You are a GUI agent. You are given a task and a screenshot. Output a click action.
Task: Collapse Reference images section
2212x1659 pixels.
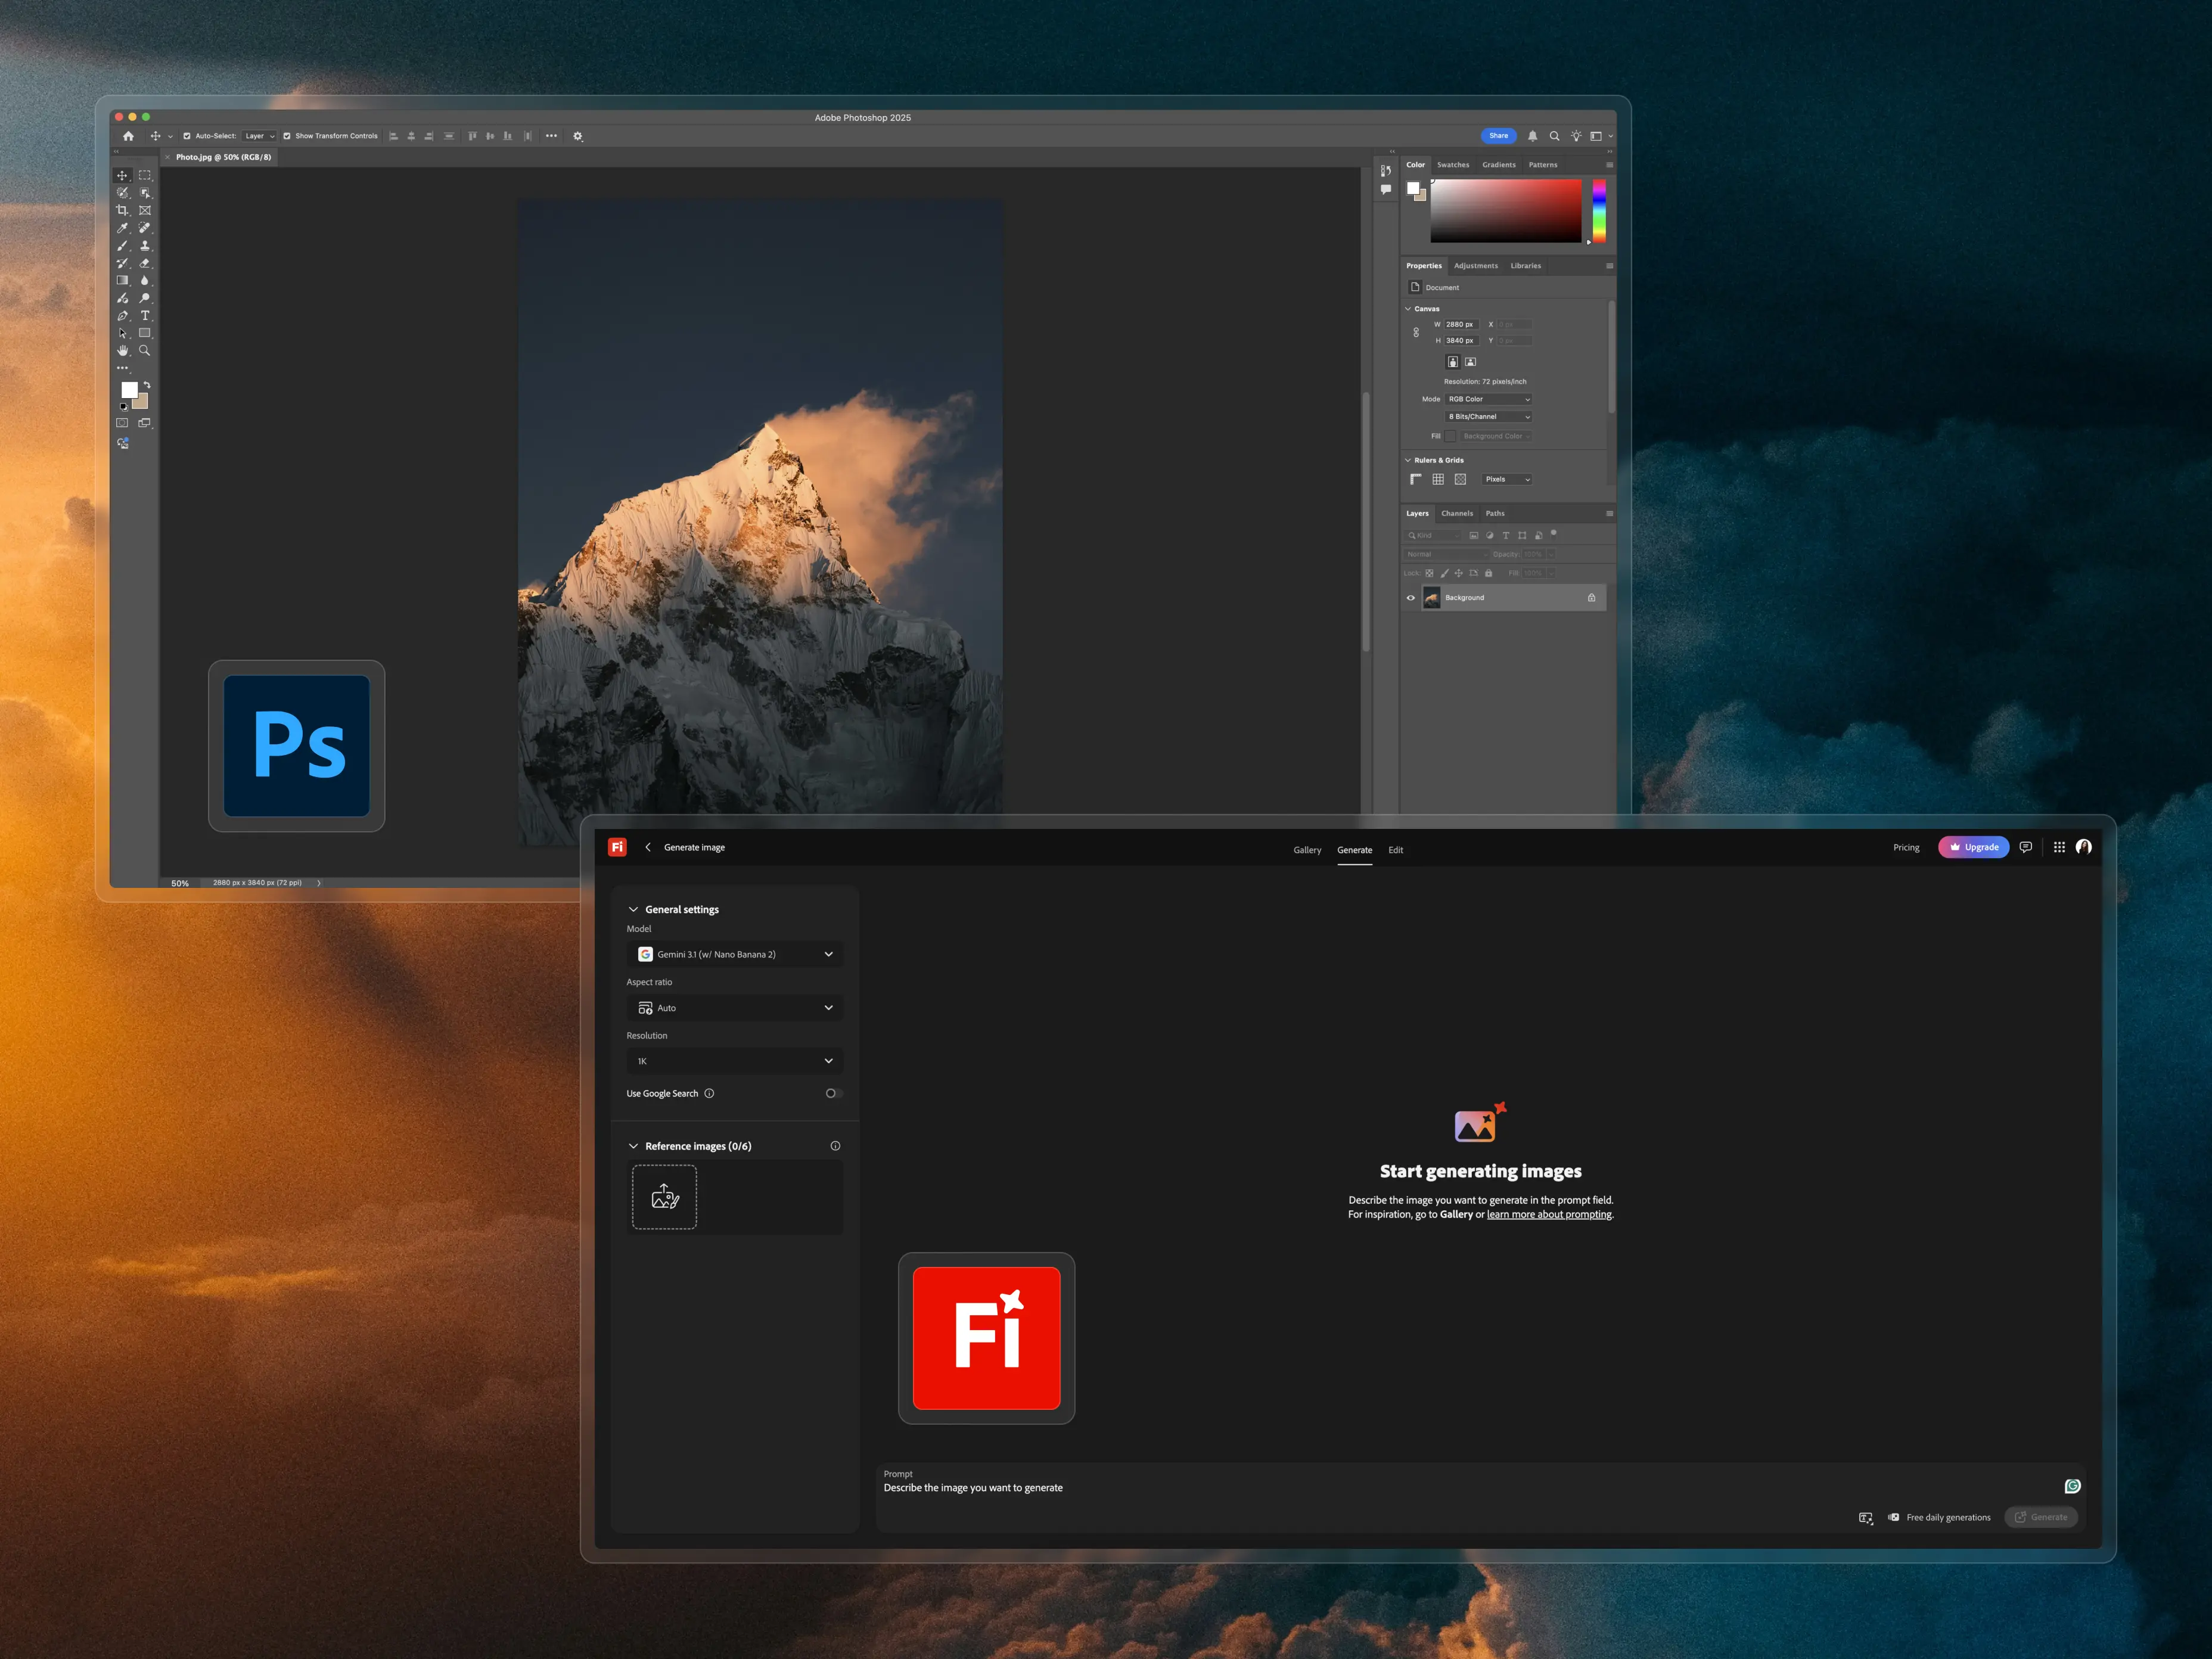click(x=633, y=1146)
